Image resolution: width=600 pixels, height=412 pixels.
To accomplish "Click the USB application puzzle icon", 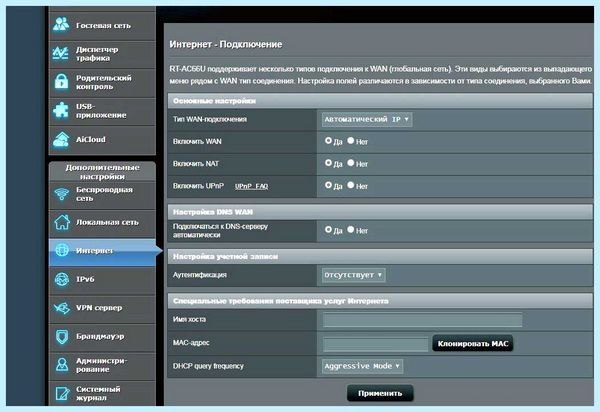I will coord(61,110).
